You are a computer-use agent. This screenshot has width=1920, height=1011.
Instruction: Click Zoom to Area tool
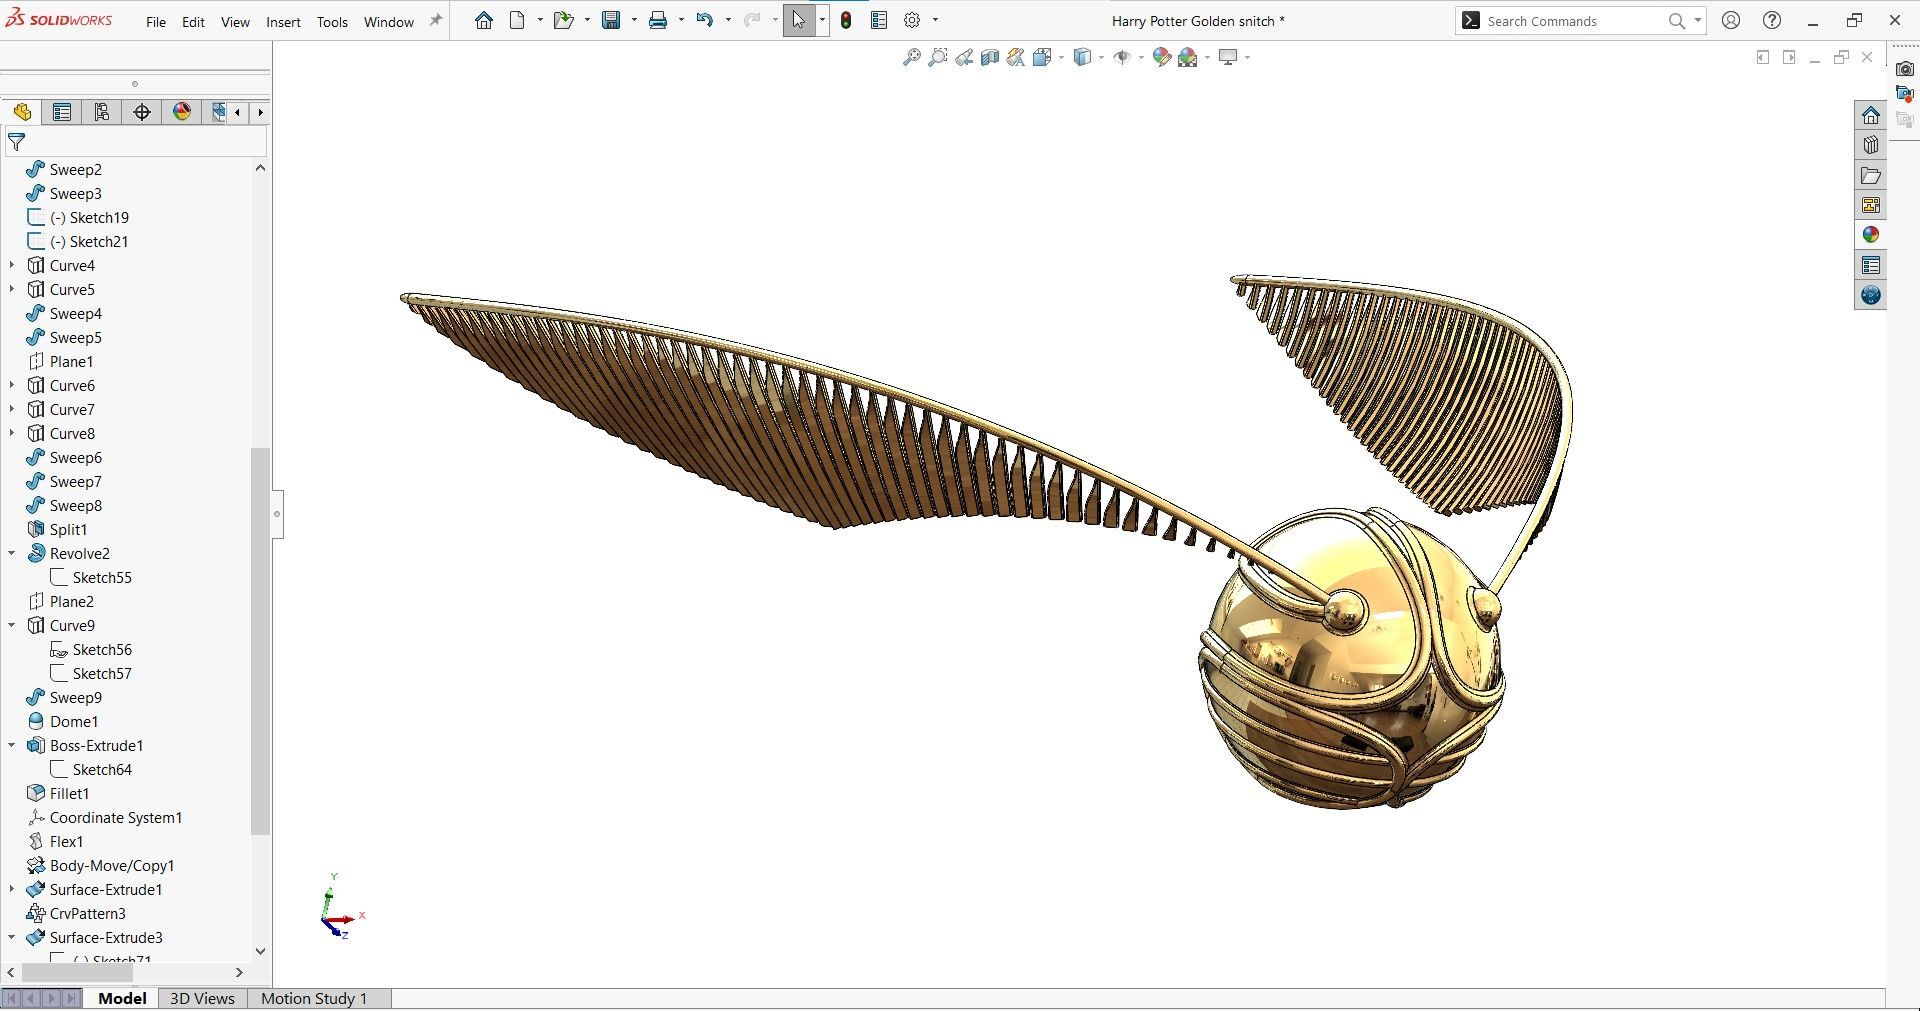pos(937,58)
